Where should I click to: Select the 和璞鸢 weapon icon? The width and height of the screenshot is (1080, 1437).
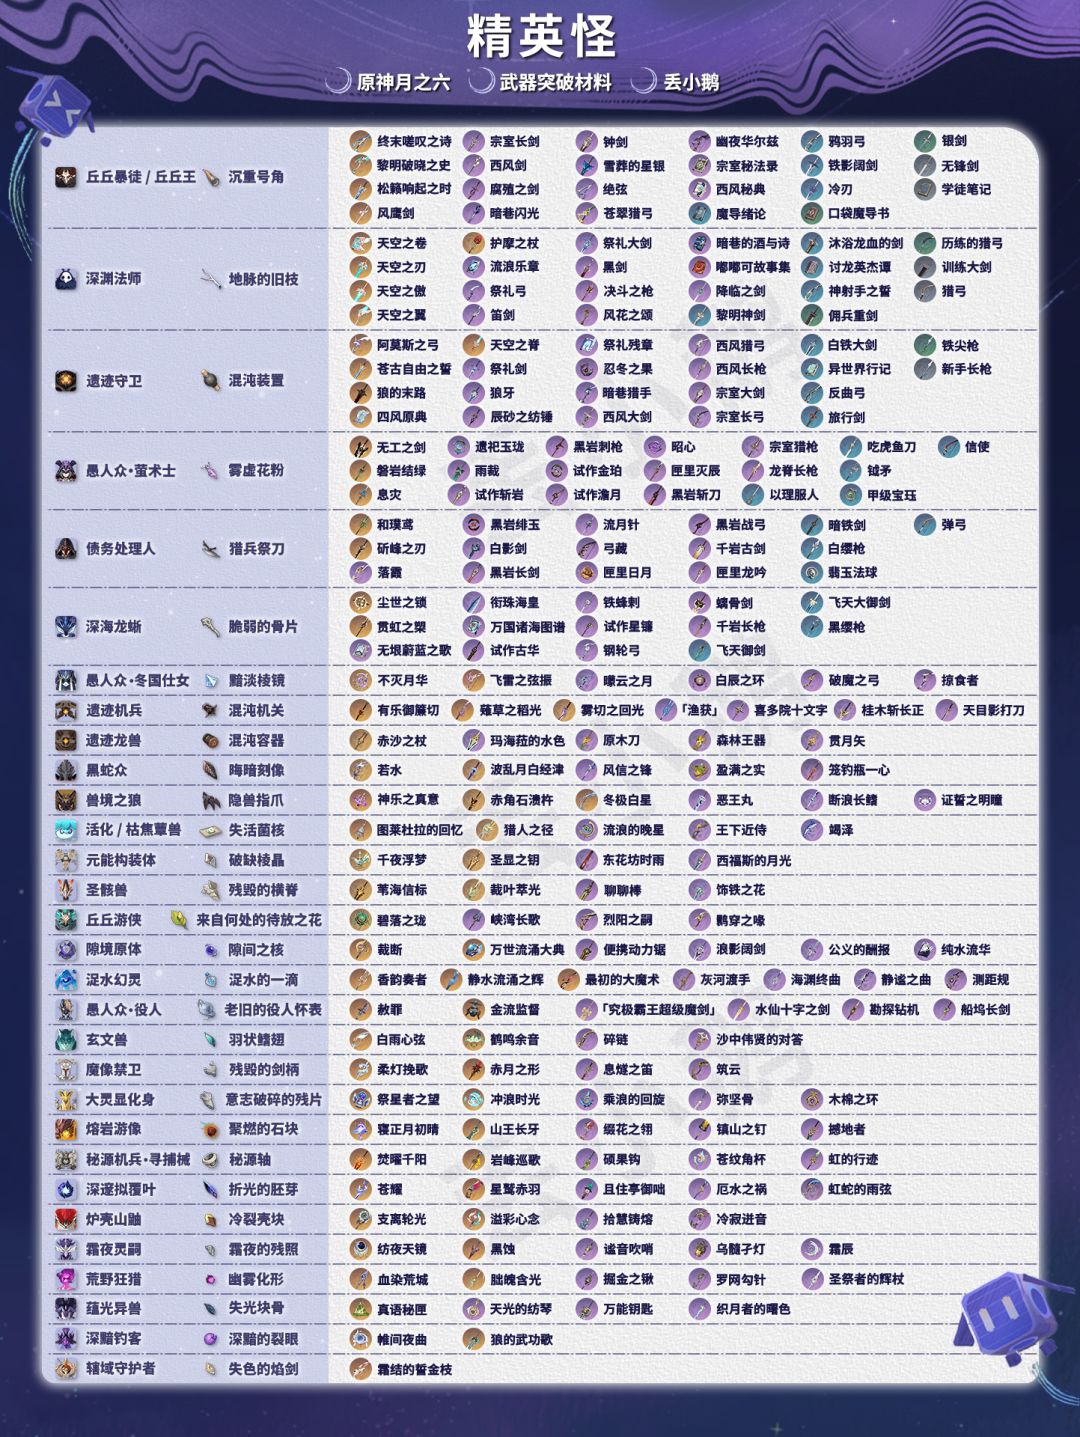361,525
